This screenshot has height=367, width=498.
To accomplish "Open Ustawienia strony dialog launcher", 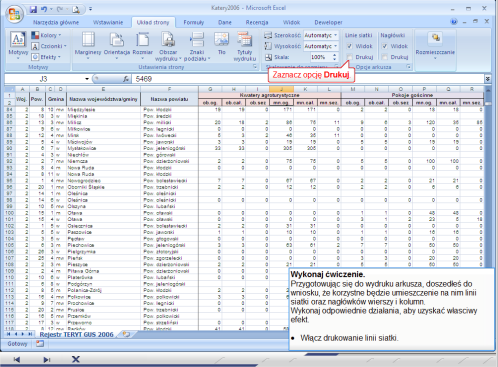I will (255, 67).
